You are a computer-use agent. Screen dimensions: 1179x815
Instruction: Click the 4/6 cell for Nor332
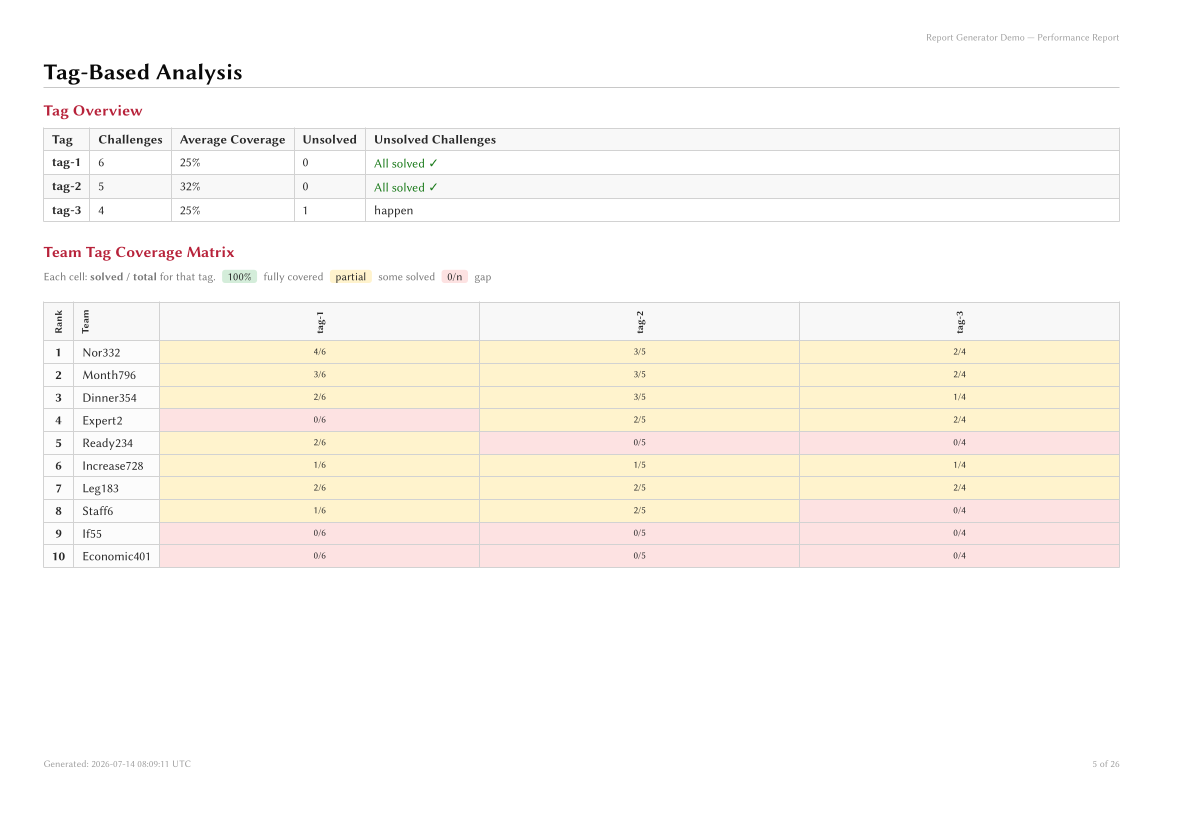(x=320, y=352)
